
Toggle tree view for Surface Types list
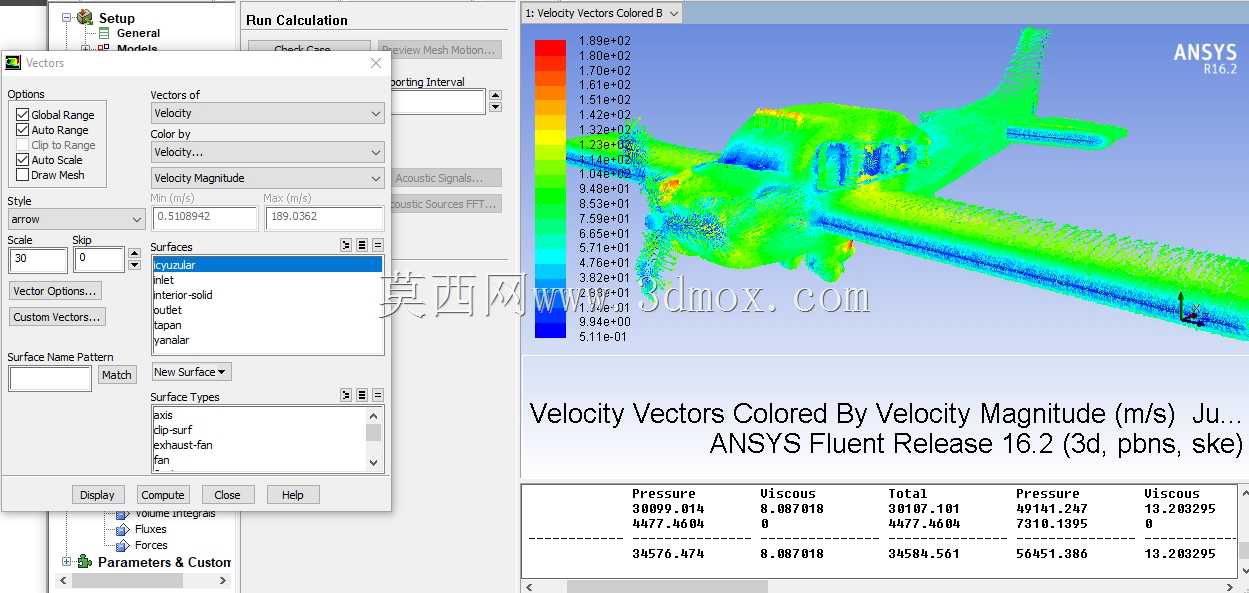coord(346,395)
